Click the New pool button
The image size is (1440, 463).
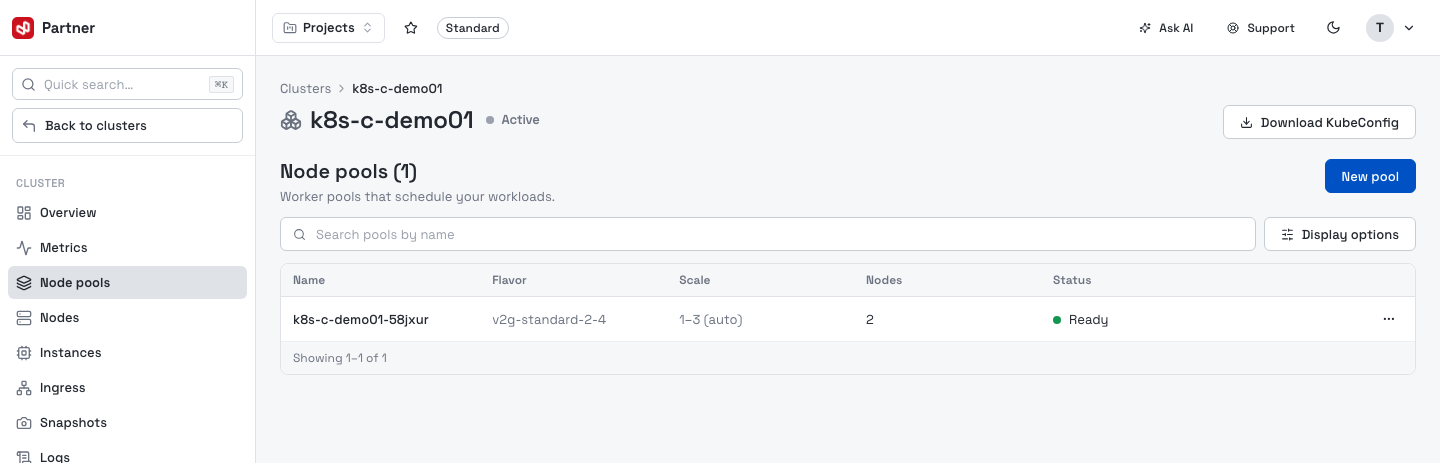(1370, 176)
